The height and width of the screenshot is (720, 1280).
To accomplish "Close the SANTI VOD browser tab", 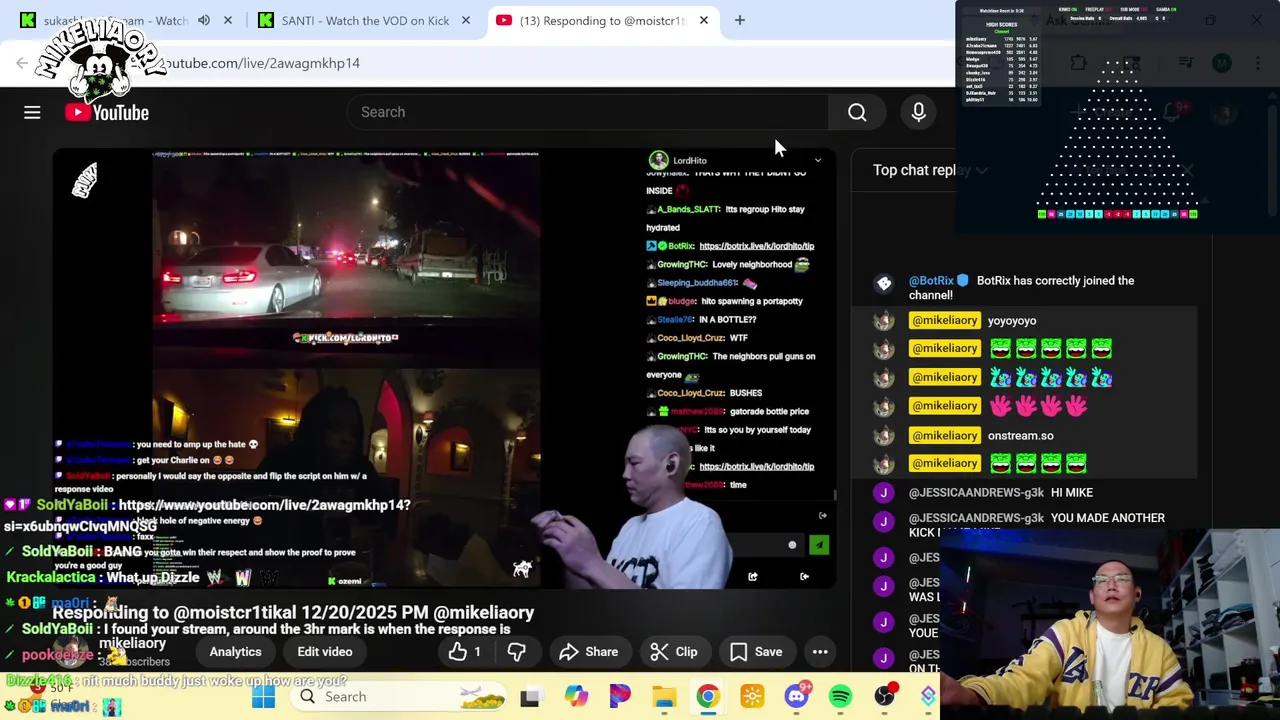I will tap(466, 20).
